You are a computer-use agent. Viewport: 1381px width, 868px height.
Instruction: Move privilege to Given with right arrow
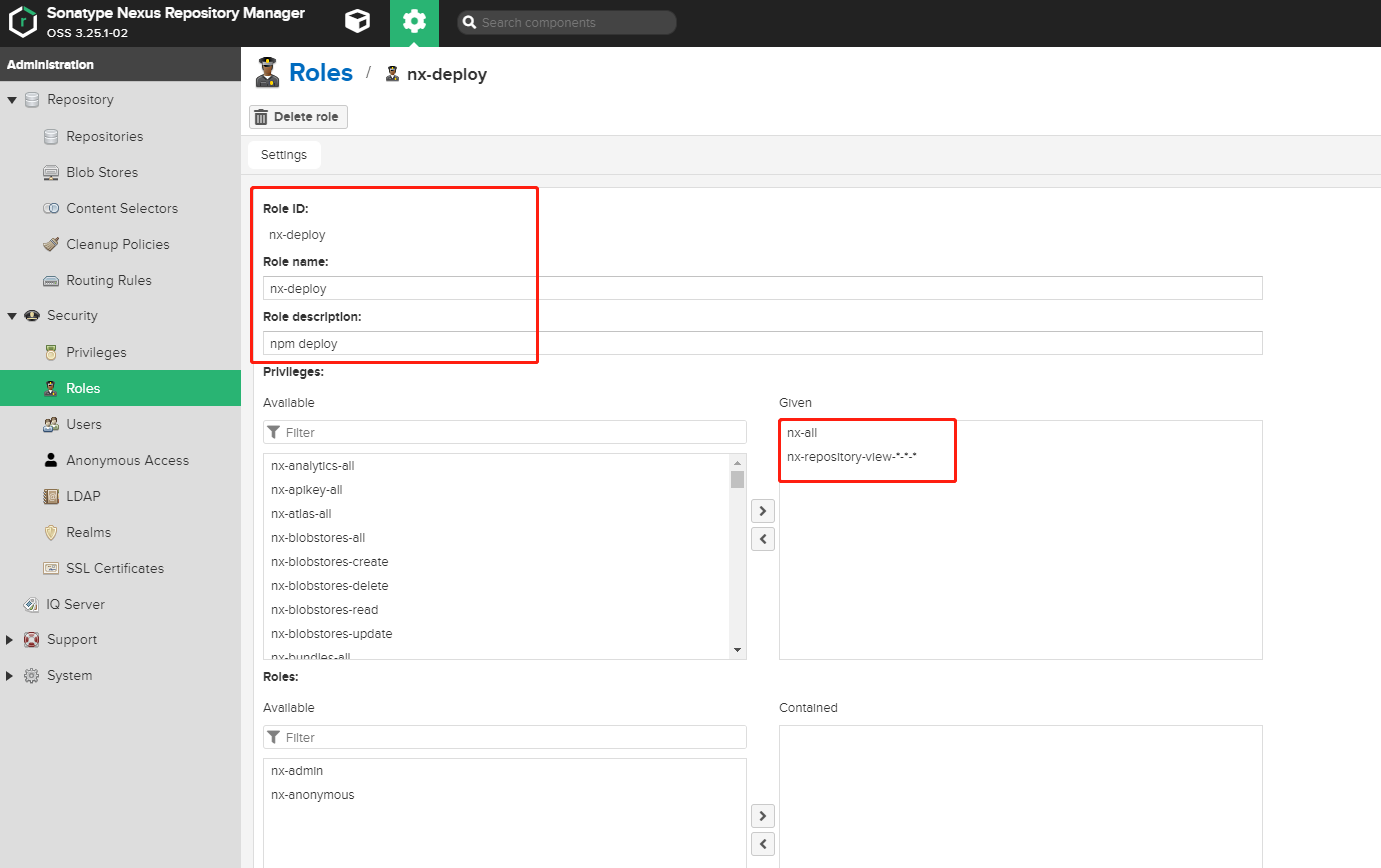(x=762, y=511)
